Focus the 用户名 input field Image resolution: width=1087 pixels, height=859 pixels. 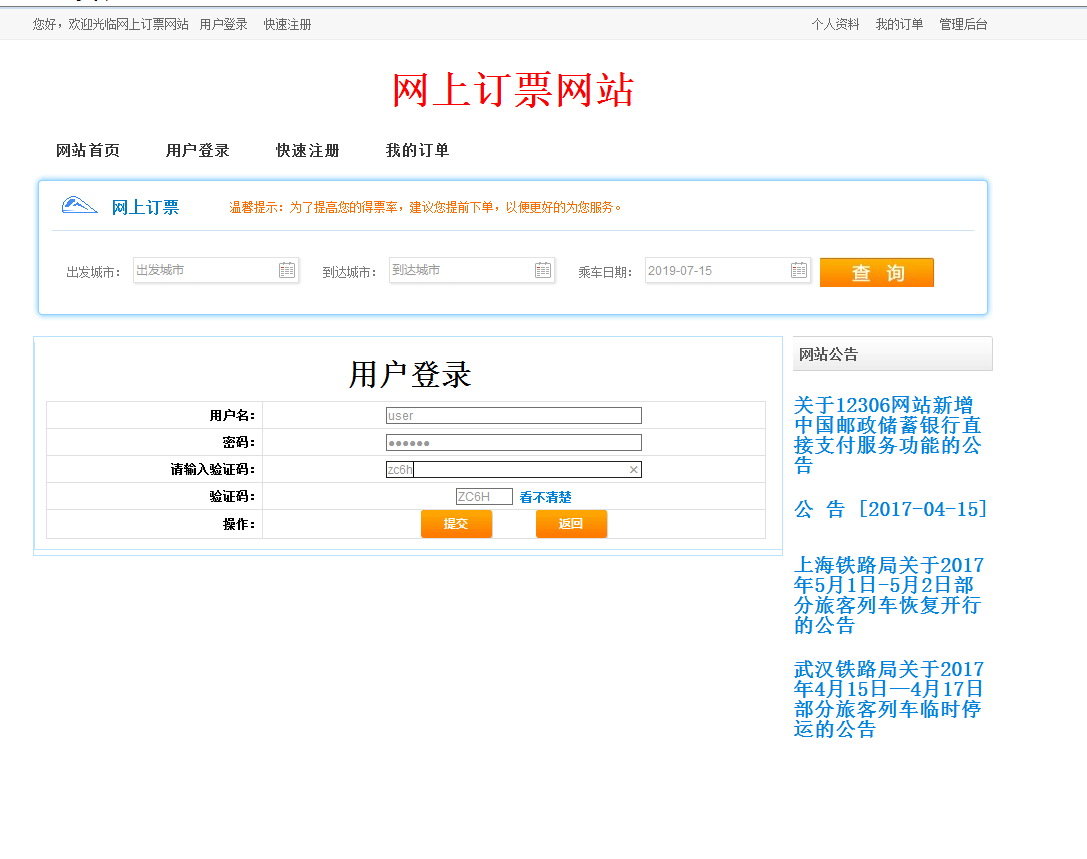514,416
